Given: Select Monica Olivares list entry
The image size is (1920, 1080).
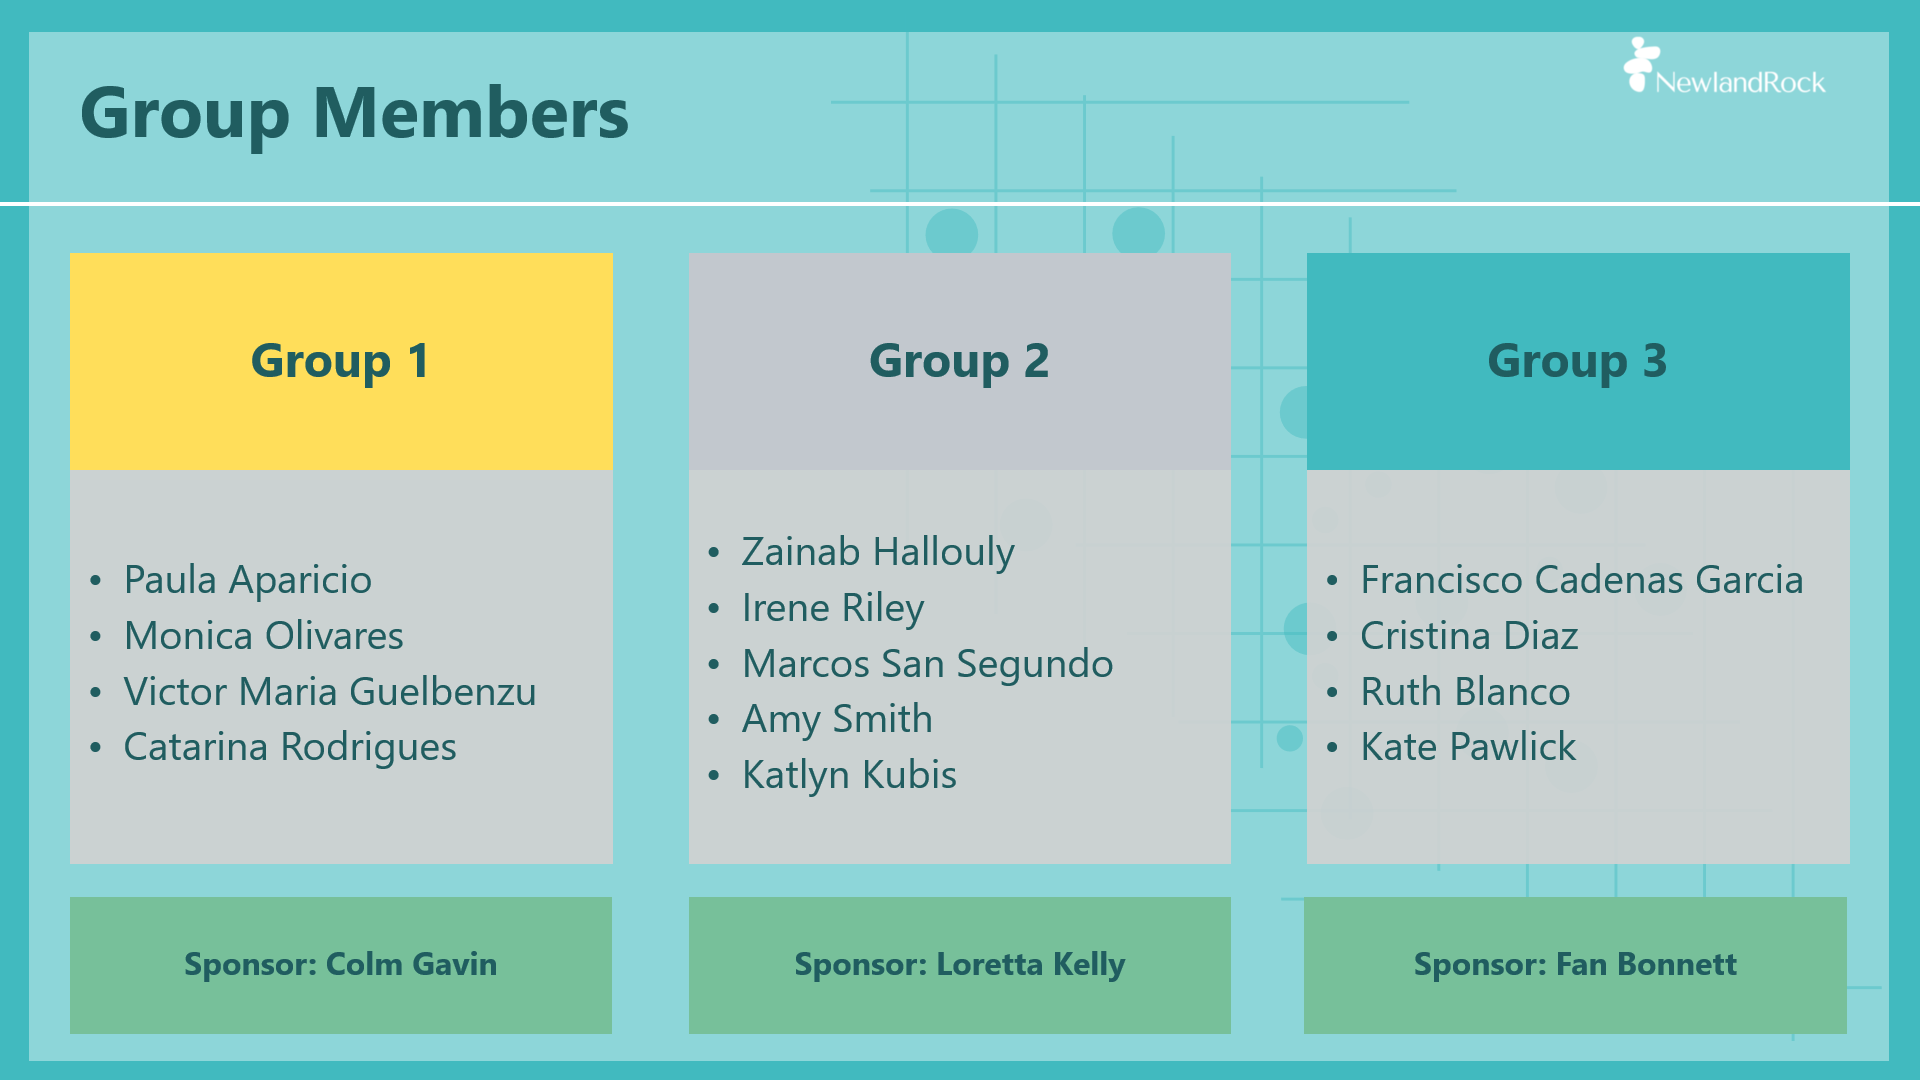Looking at the screenshot, I should (x=263, y=636).
